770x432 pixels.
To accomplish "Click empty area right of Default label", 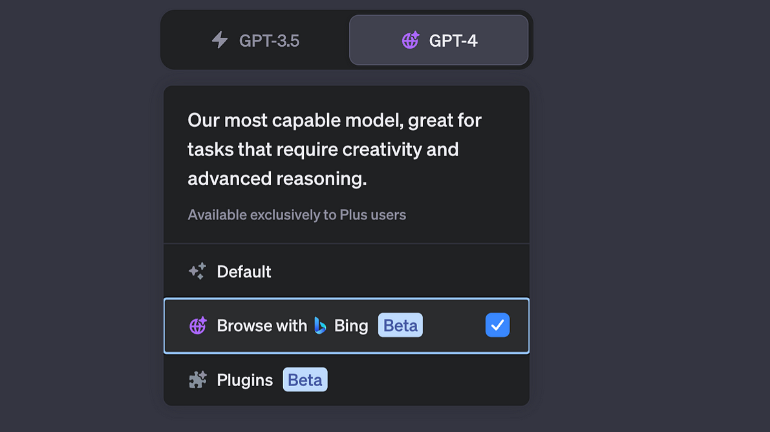I will (400, 271).
